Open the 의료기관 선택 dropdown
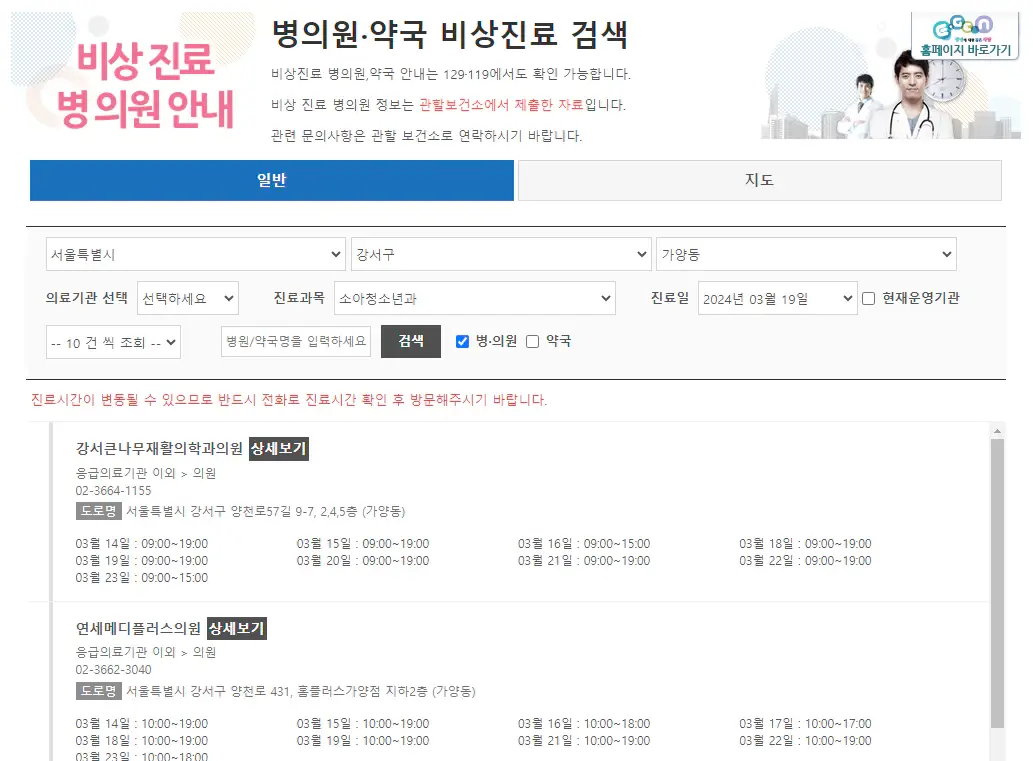The width and height of the screenshot is (1033, 761). pos(187,298)
